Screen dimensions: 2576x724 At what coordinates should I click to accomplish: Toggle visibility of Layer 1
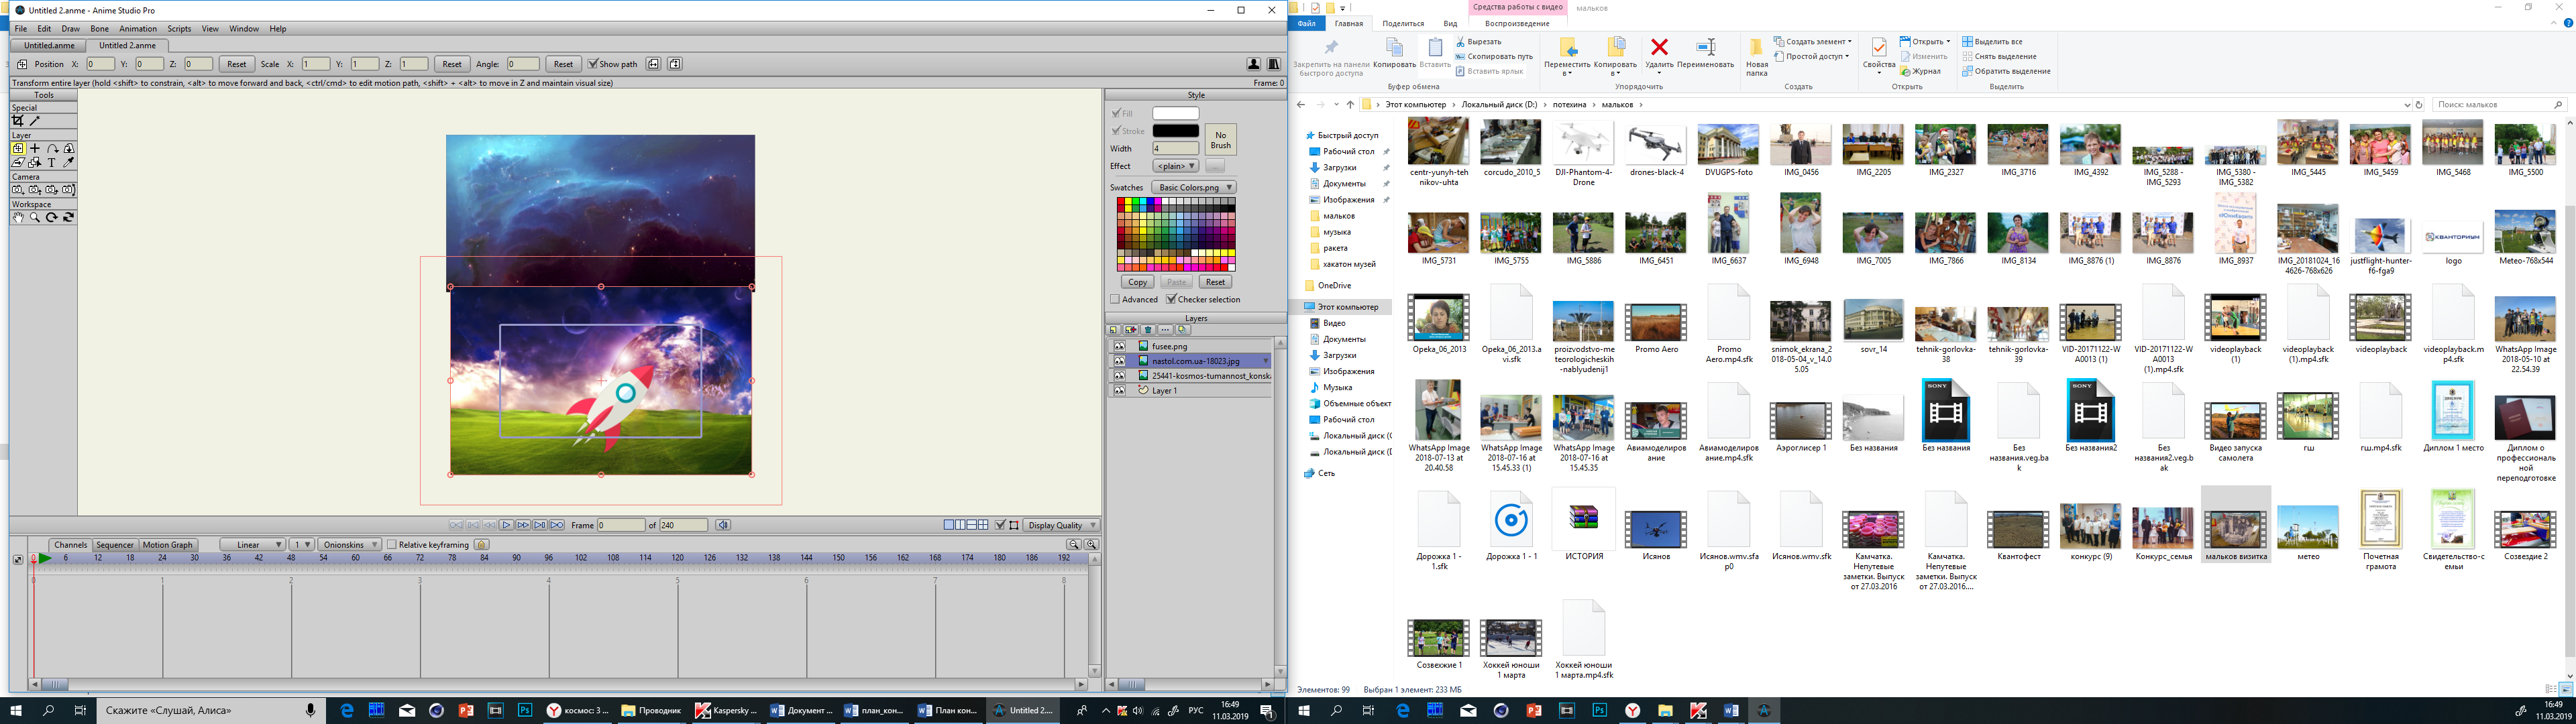1119,391
